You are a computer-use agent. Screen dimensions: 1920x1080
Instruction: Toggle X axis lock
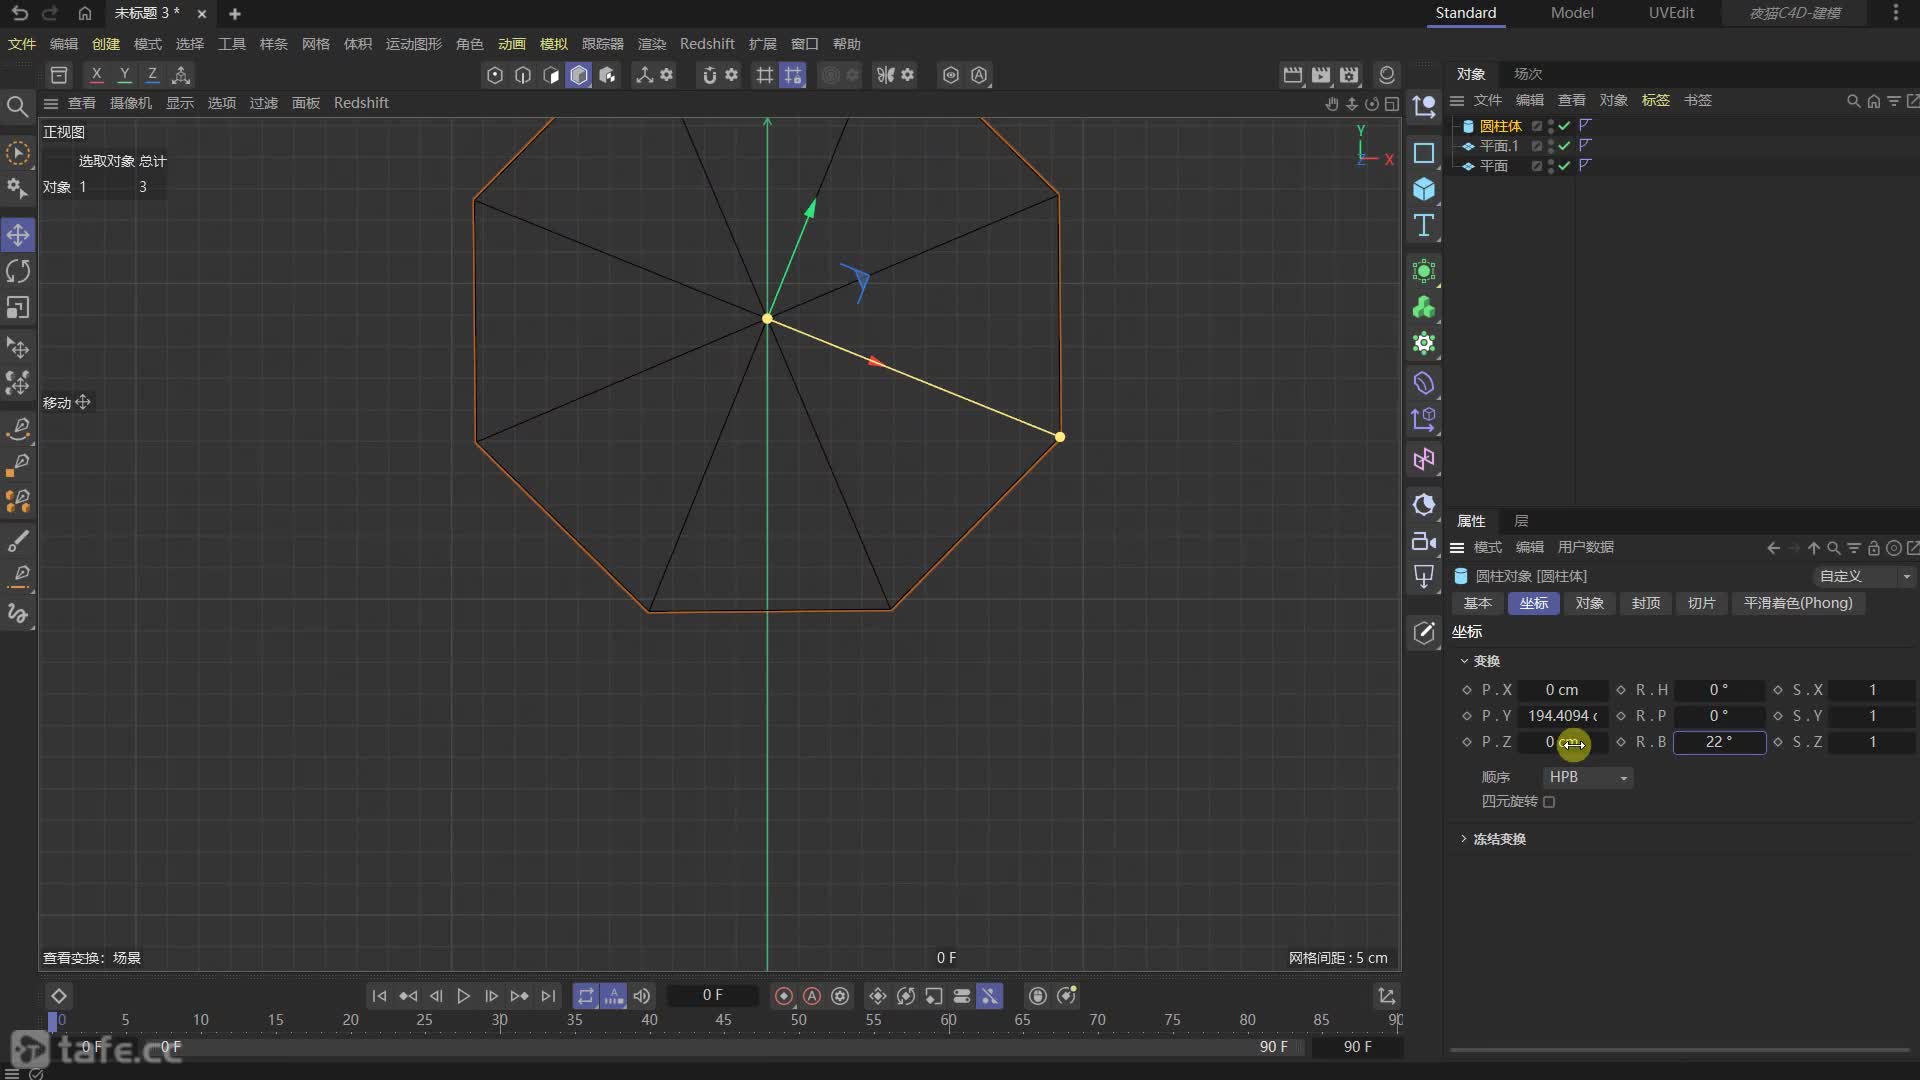[96, 75]
